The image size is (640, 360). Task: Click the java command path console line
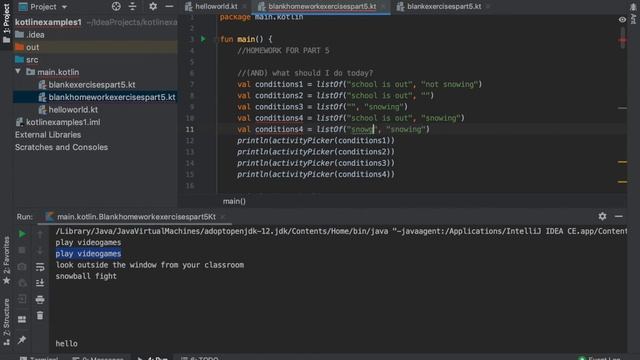pyautogui.click(x=341, y=231)
